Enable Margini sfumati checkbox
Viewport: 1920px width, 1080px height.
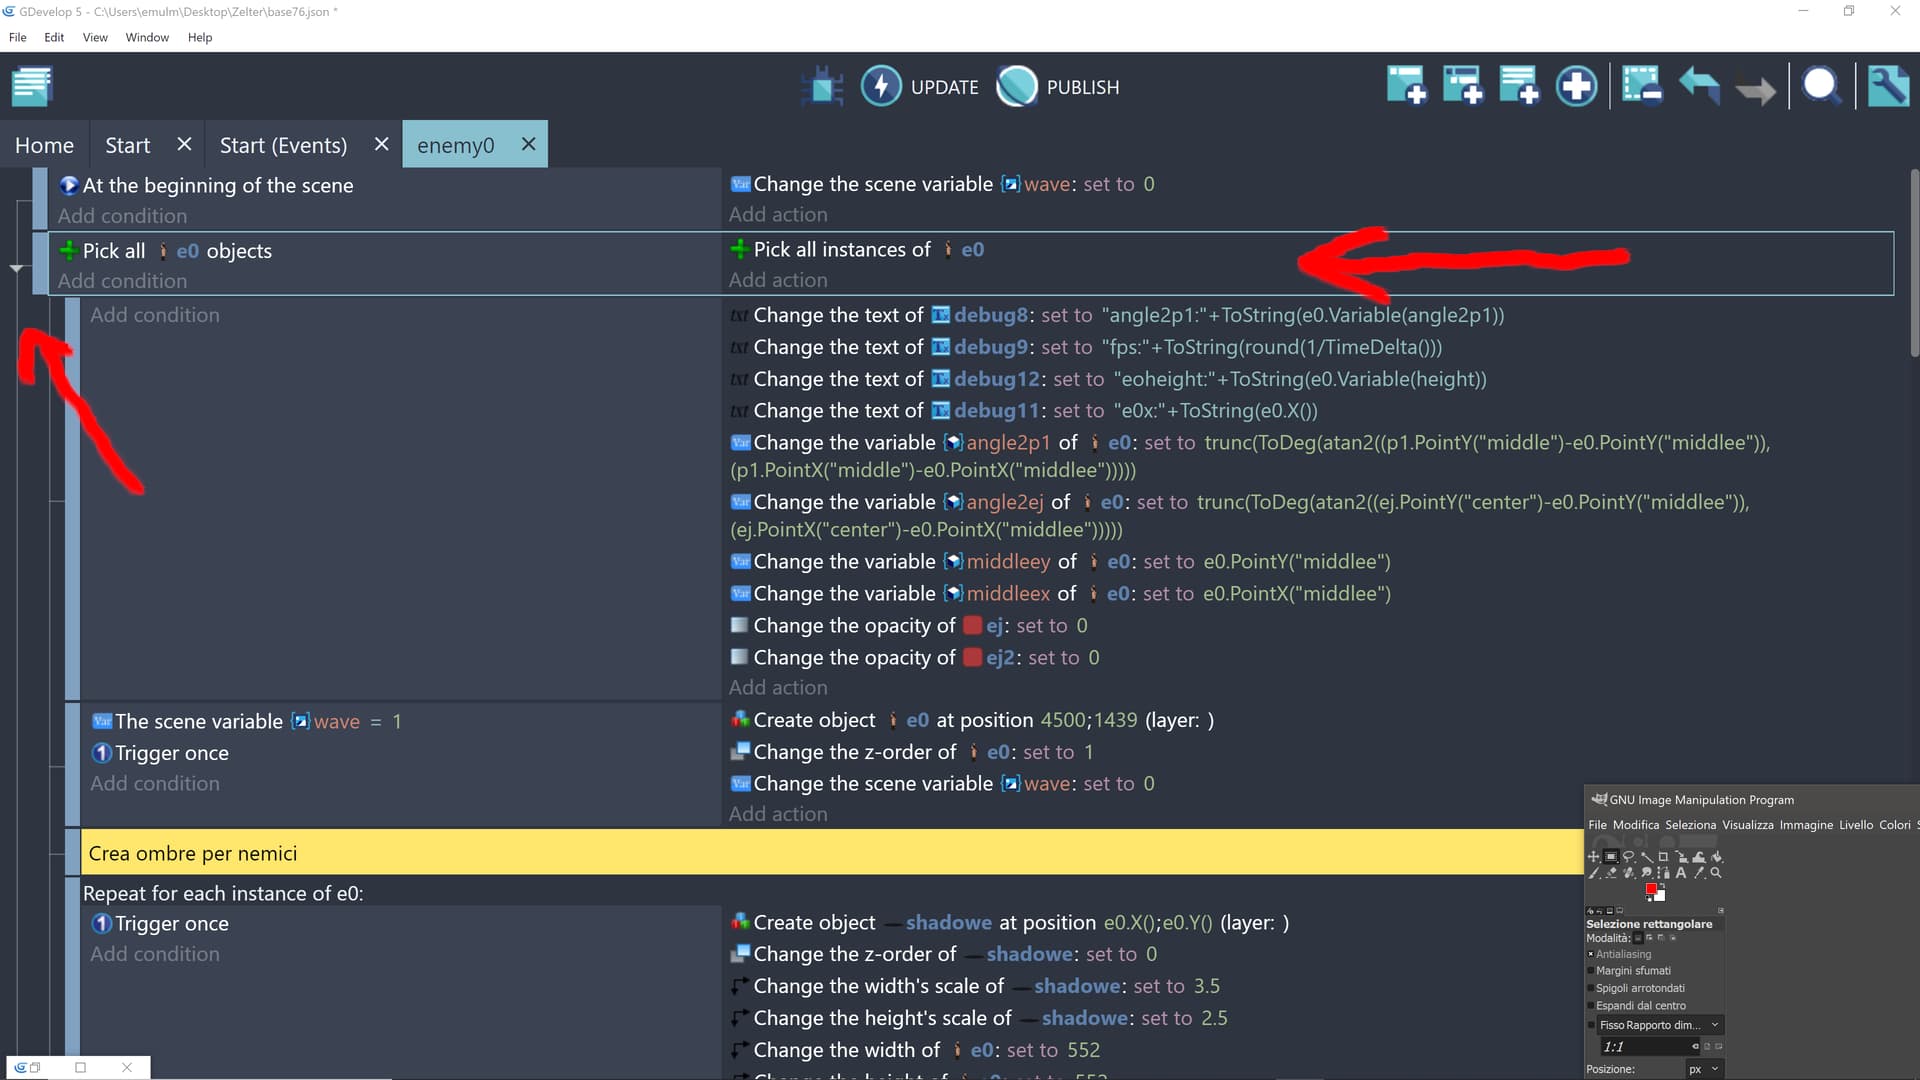pos(1592,970)
